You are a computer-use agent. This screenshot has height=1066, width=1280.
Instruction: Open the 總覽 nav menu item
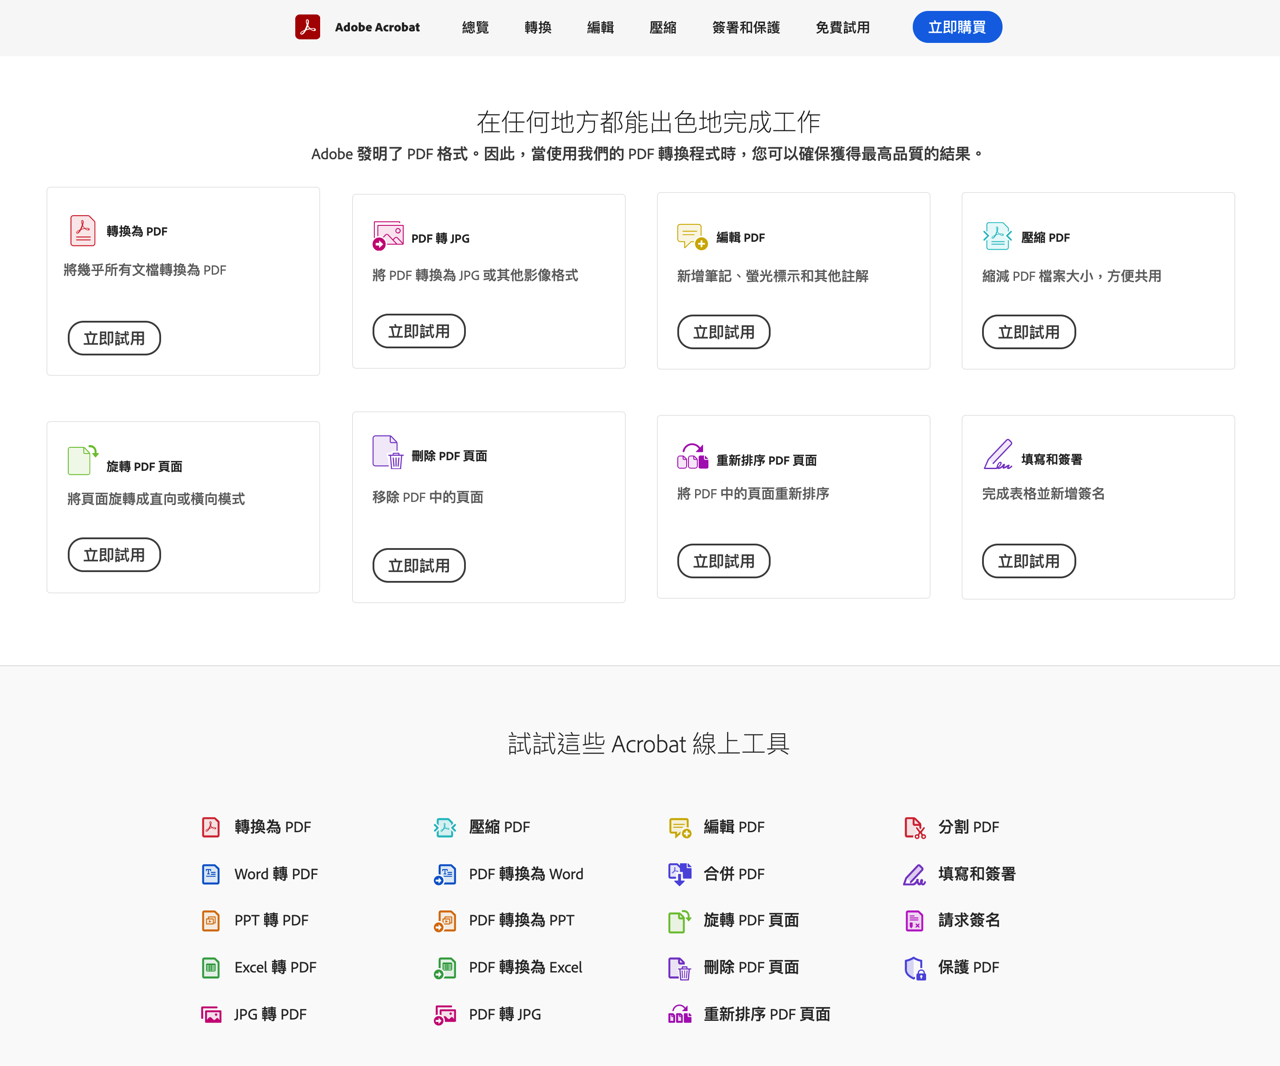[x=476, y=27]
